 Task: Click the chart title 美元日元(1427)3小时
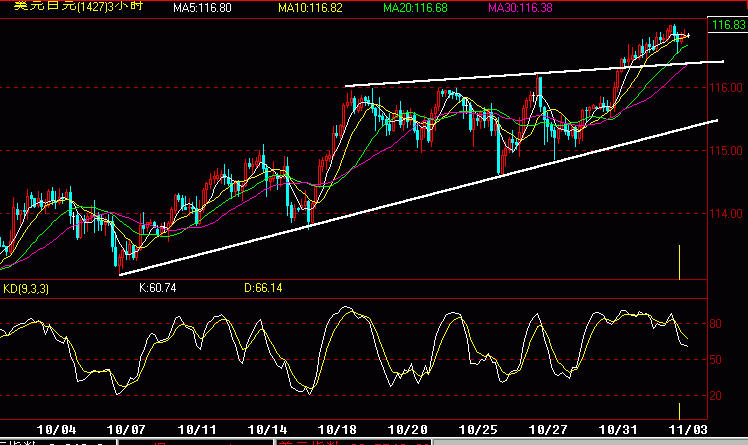78,6
